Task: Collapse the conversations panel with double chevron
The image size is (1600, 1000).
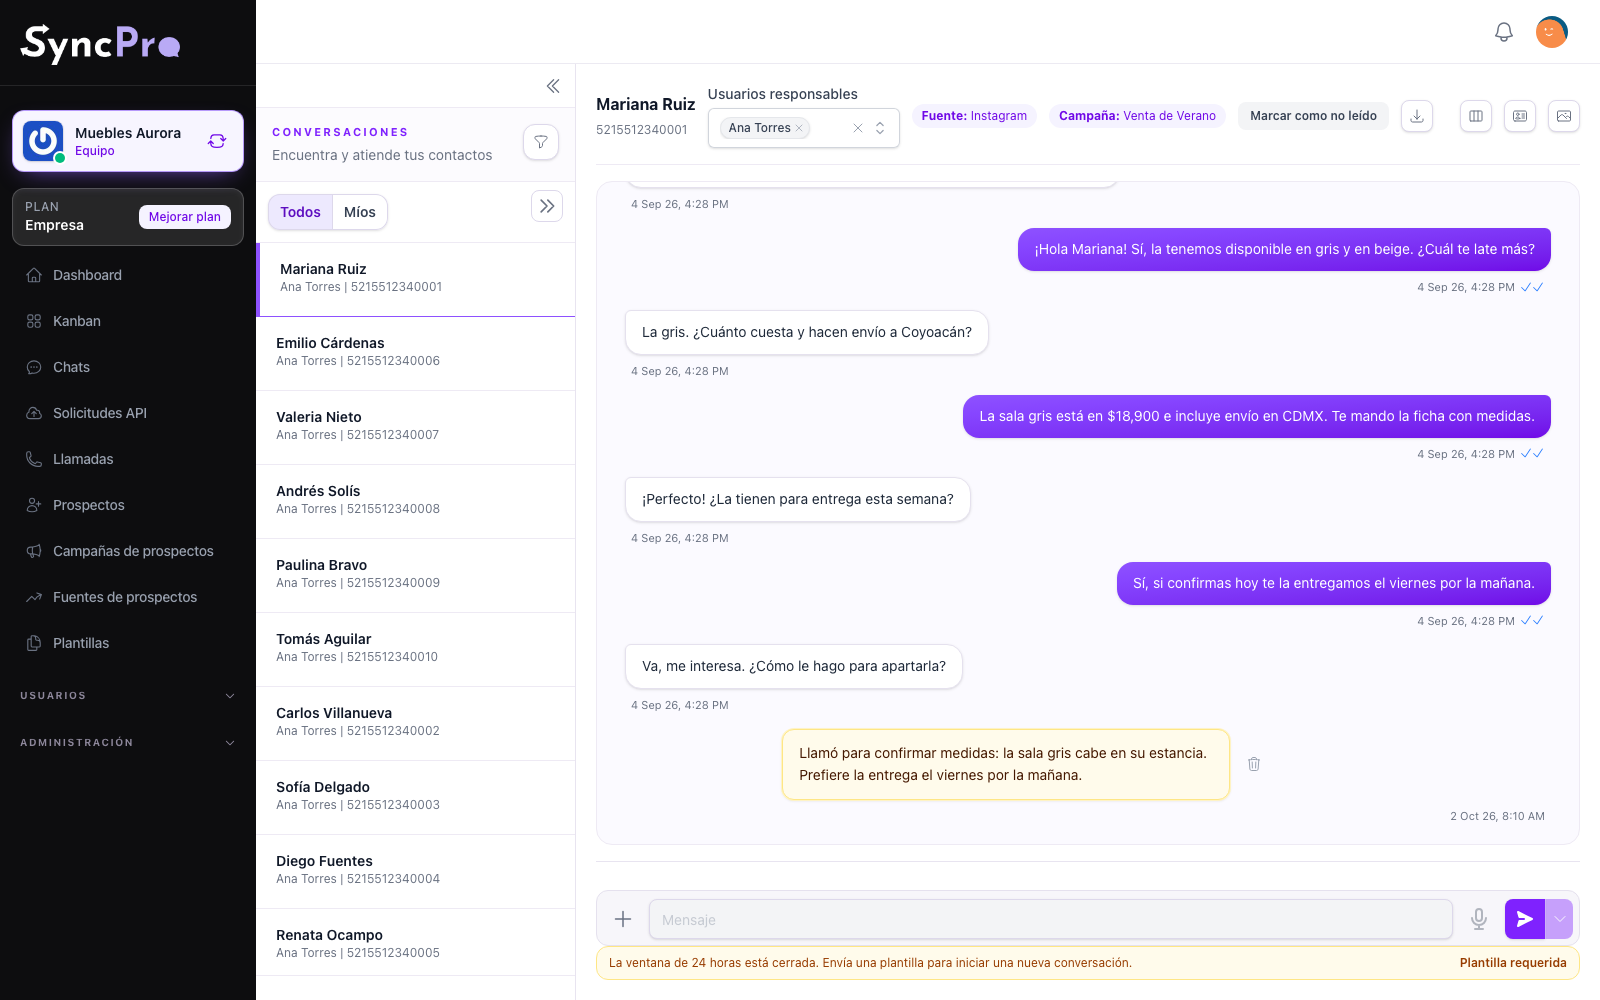Action: click(x=553, y=86)
